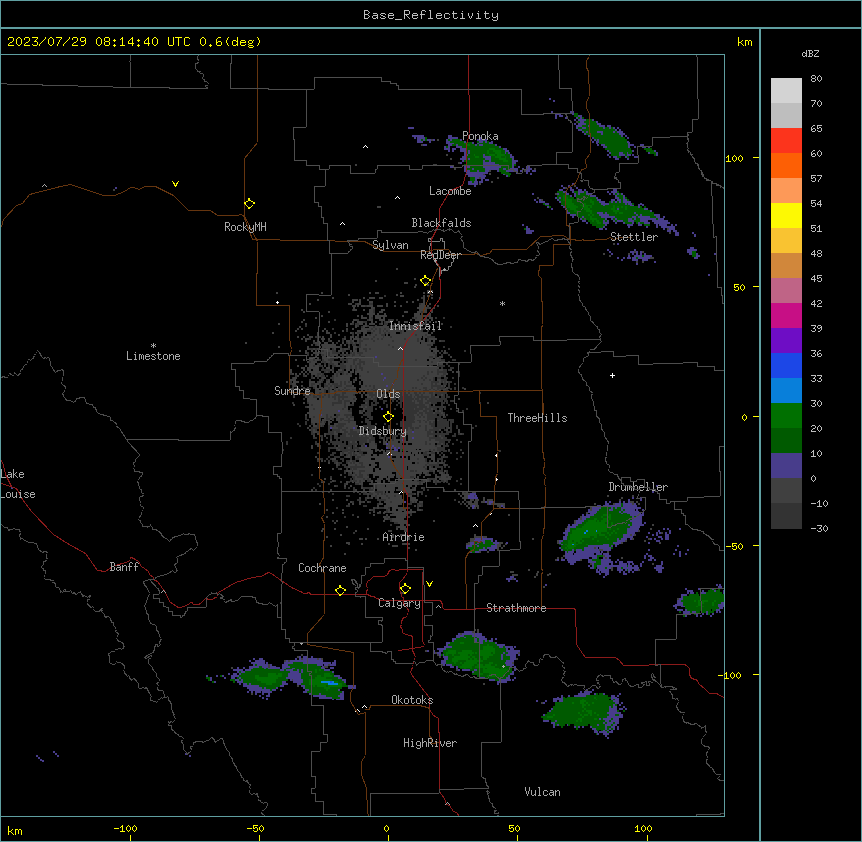Select the Didsbury label
This screenshot has width=862, height=842.
(x=383, y=431)
